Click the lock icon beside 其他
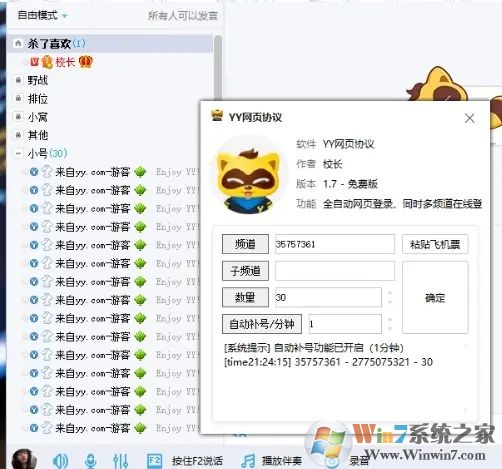502x469 pixels. click(x=18, y=135)
